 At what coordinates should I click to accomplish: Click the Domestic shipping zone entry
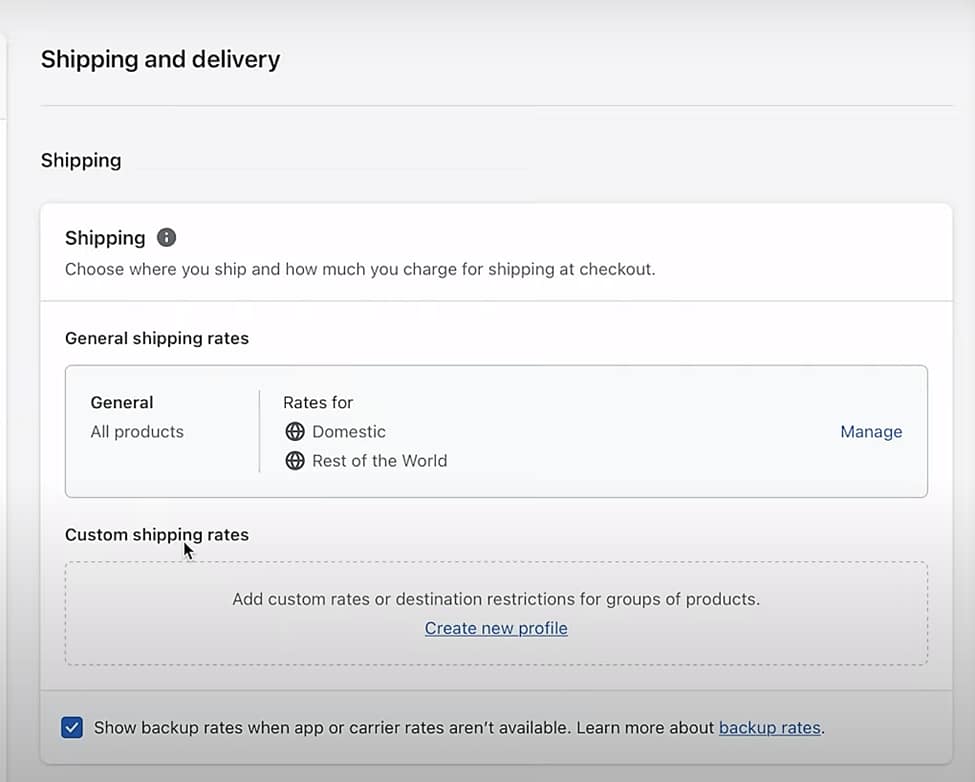[348, 431]
